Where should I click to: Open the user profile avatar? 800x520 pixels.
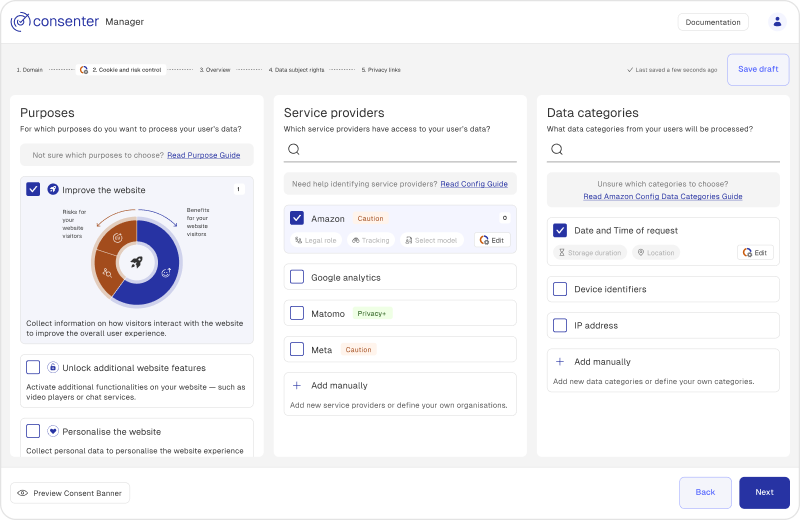coord(777,21)
